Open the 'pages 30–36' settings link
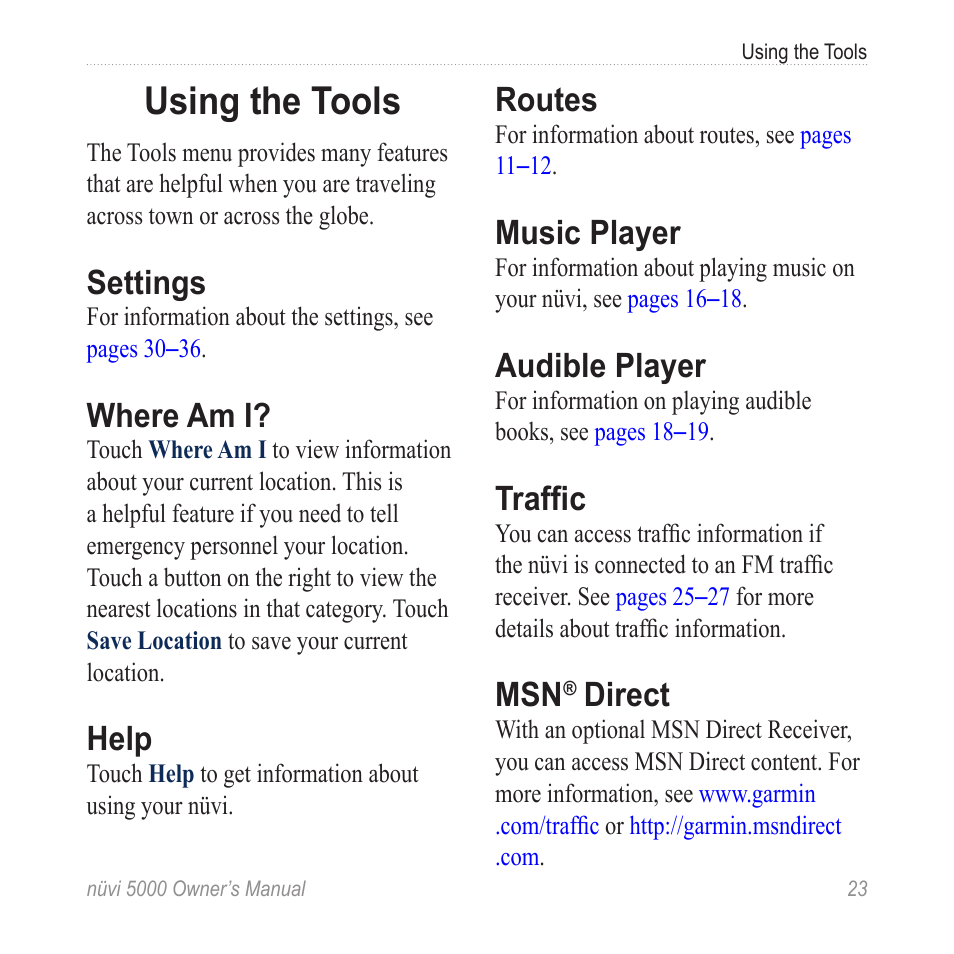954x954 pixels. [144, 349]
